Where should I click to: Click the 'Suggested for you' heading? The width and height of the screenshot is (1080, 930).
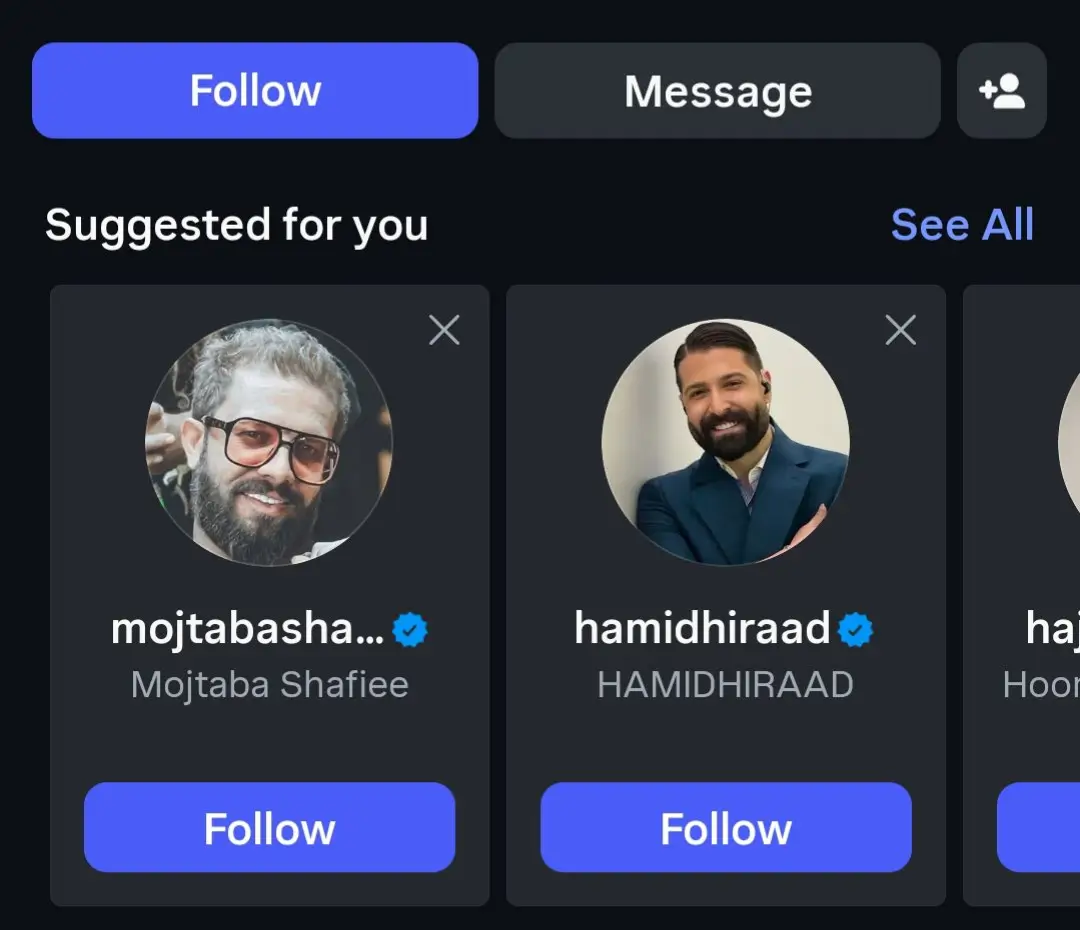pos(237,225)
